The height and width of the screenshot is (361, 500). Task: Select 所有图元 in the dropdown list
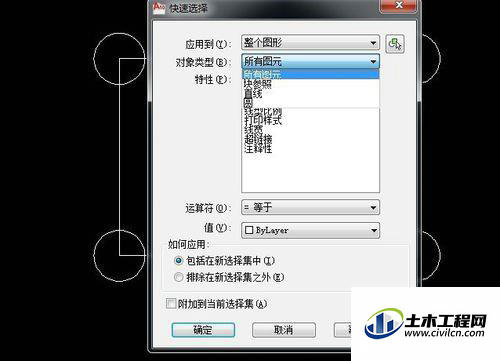(x=310, y=74)
